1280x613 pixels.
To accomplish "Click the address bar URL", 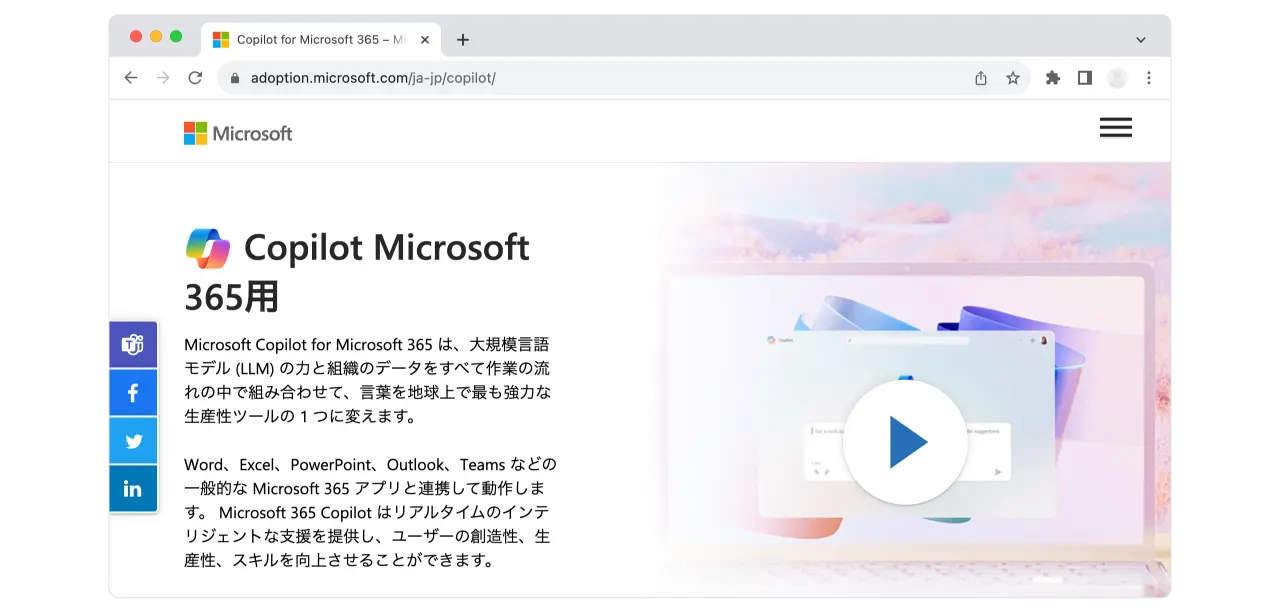I will click(x=373, y=78).
